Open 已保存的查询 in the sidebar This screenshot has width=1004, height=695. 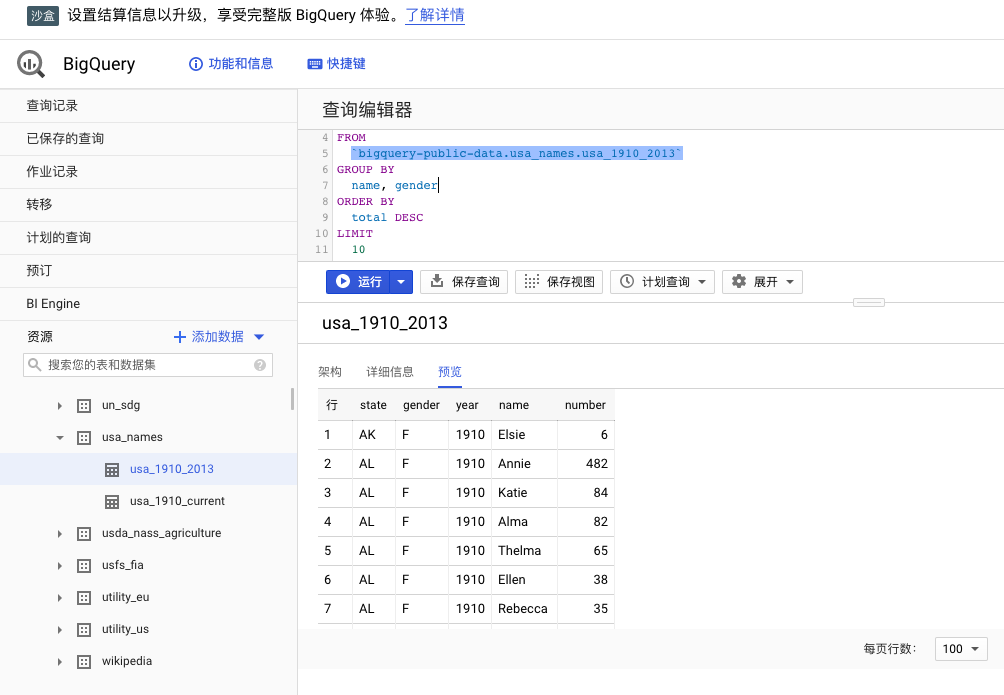pos(149,139)
